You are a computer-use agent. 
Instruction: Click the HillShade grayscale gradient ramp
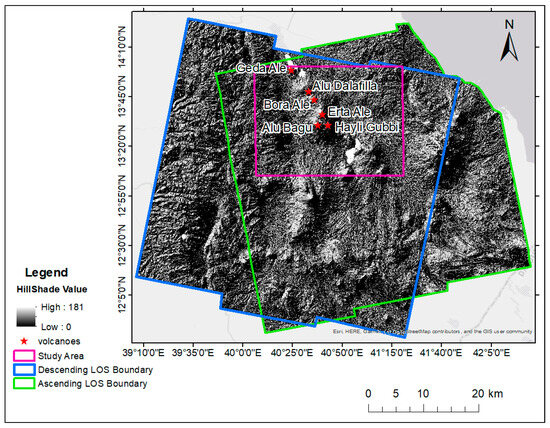pos(26,317)
